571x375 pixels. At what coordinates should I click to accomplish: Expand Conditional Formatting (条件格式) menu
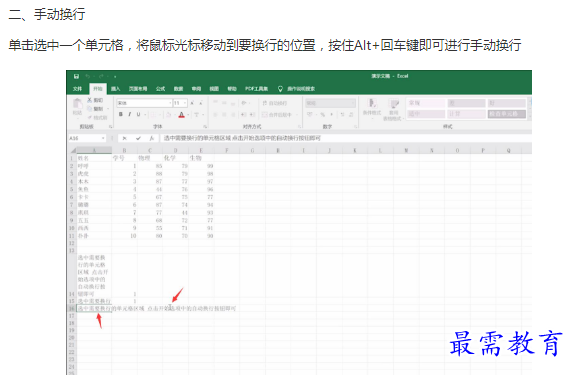click(371, 108)
